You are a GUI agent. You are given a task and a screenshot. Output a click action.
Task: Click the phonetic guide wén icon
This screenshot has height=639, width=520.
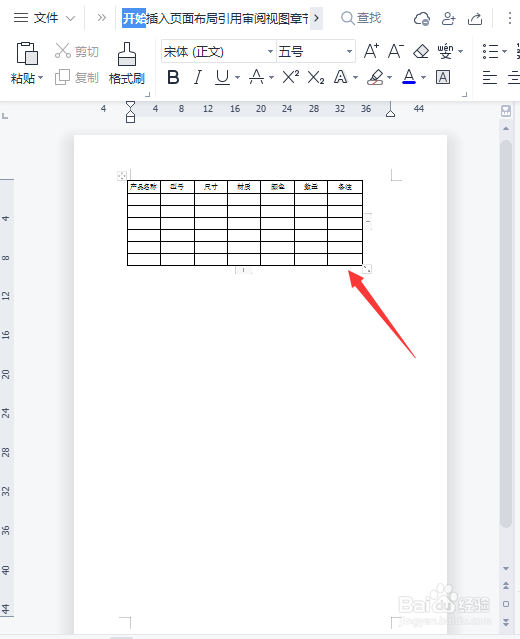click(445, 51)
